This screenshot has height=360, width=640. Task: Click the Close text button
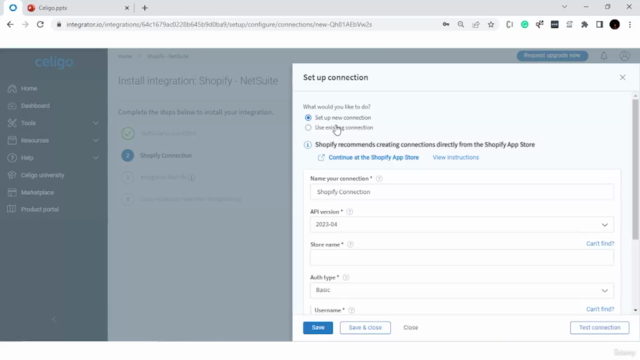[x=411, y=328]
